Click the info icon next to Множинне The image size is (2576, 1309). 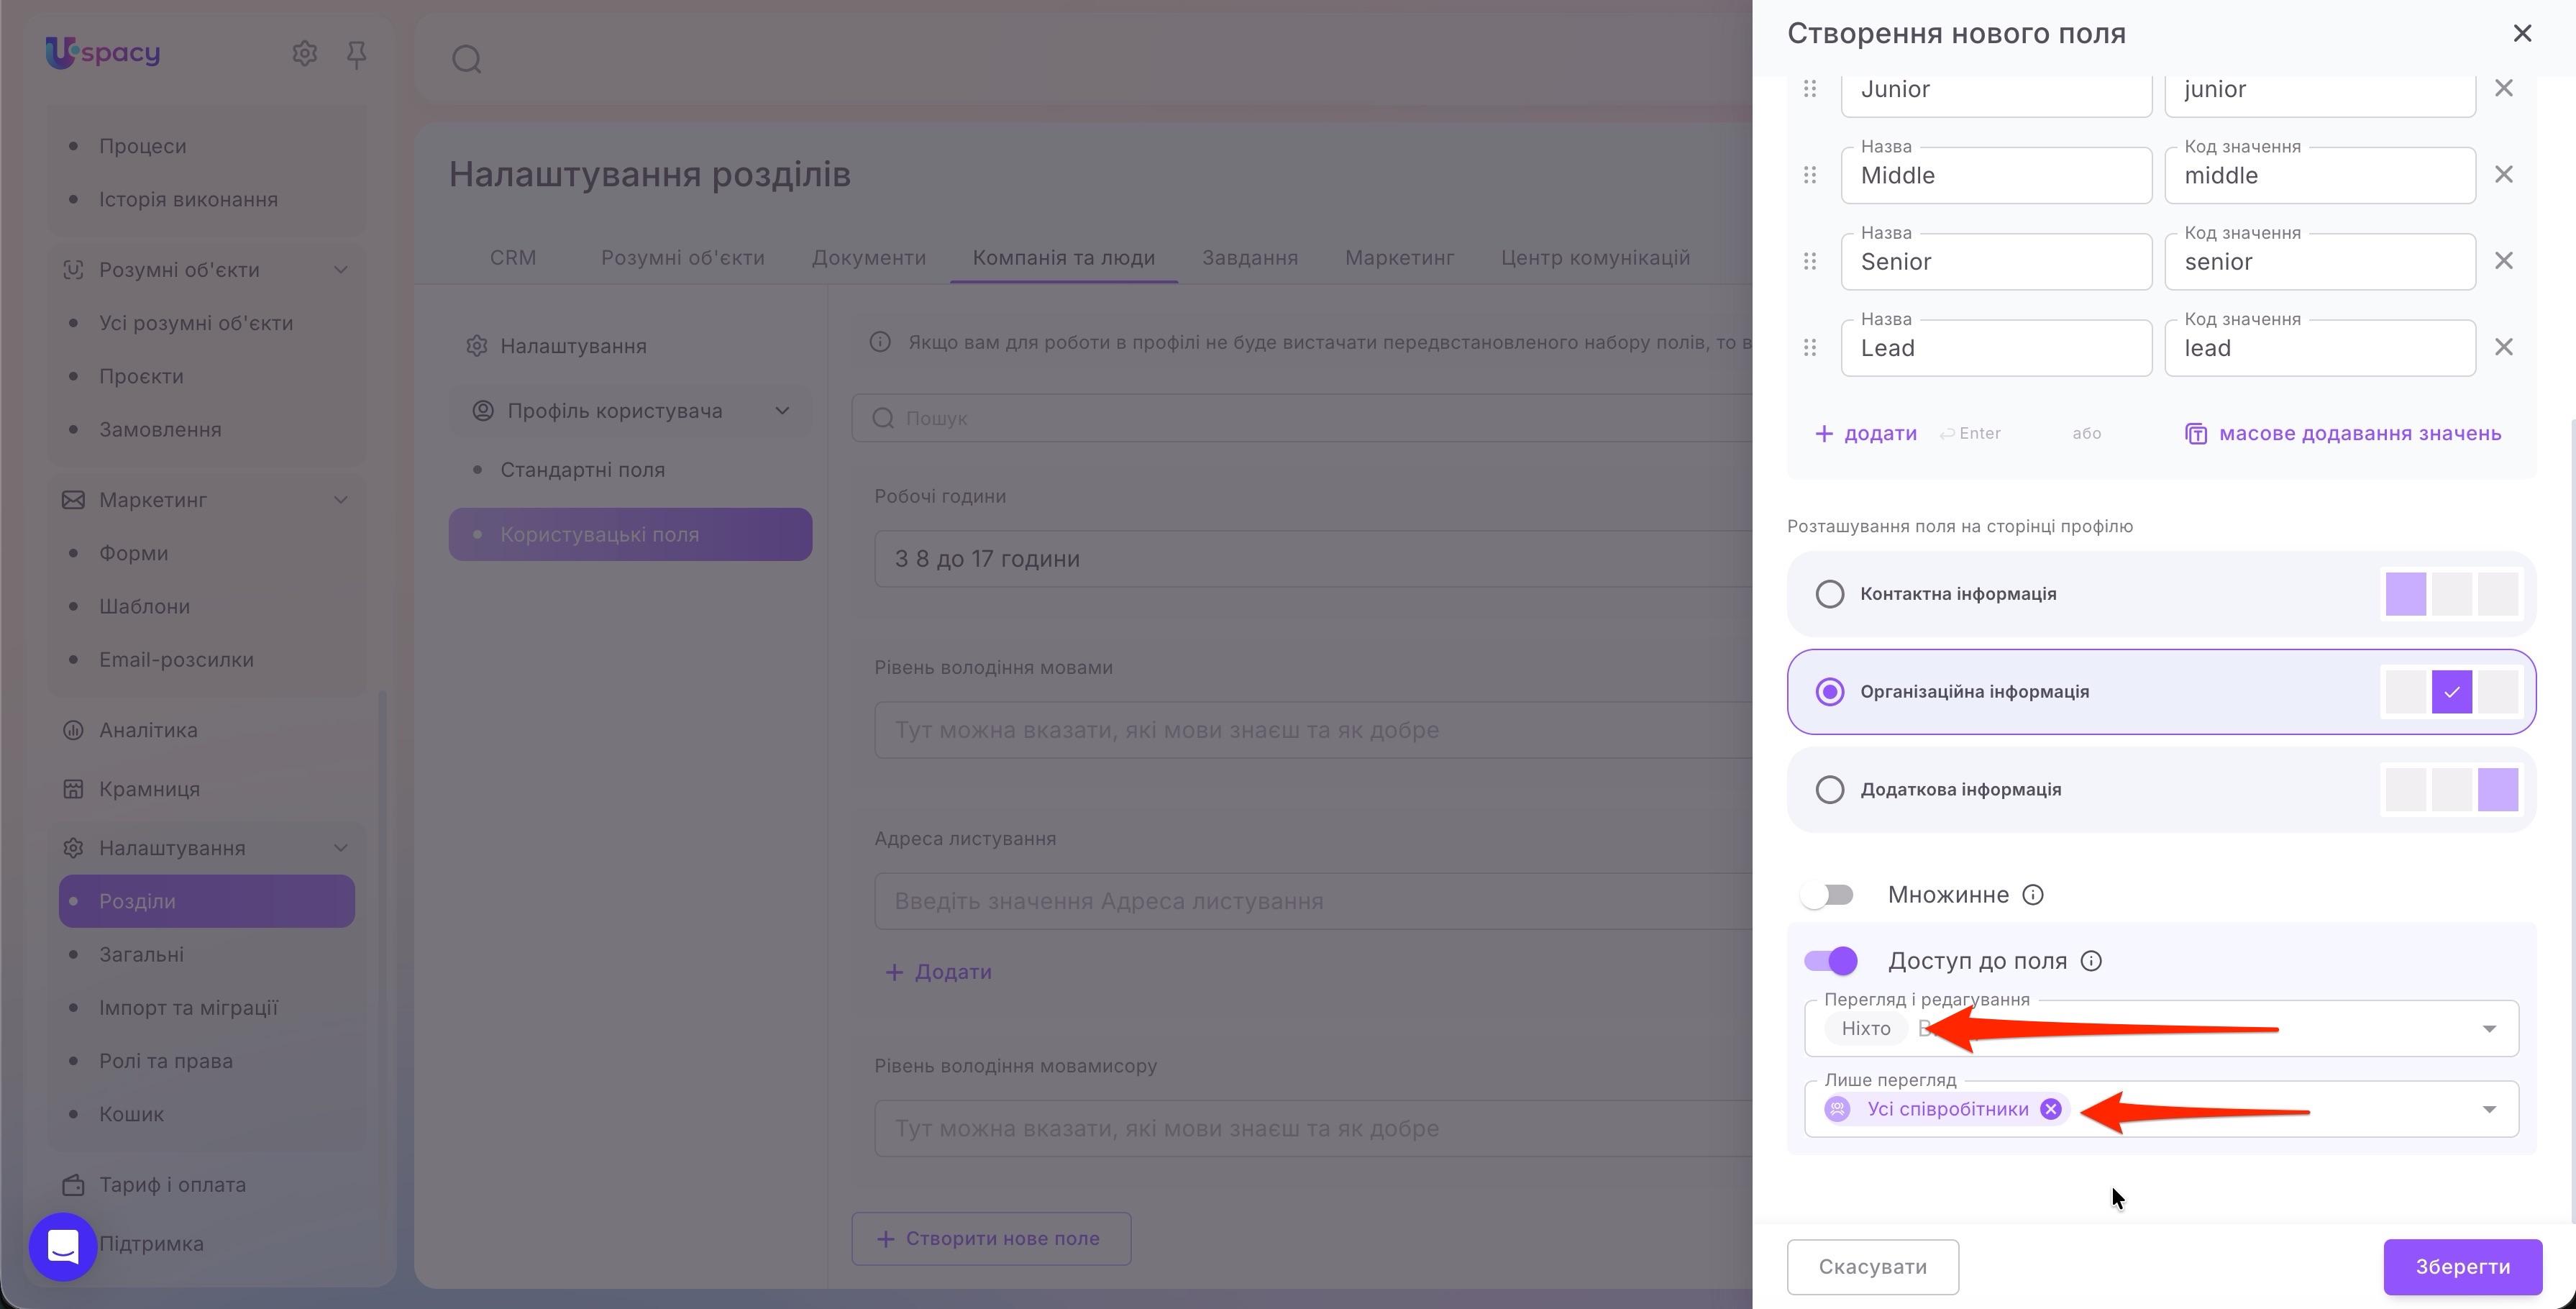pos(2032,895)
